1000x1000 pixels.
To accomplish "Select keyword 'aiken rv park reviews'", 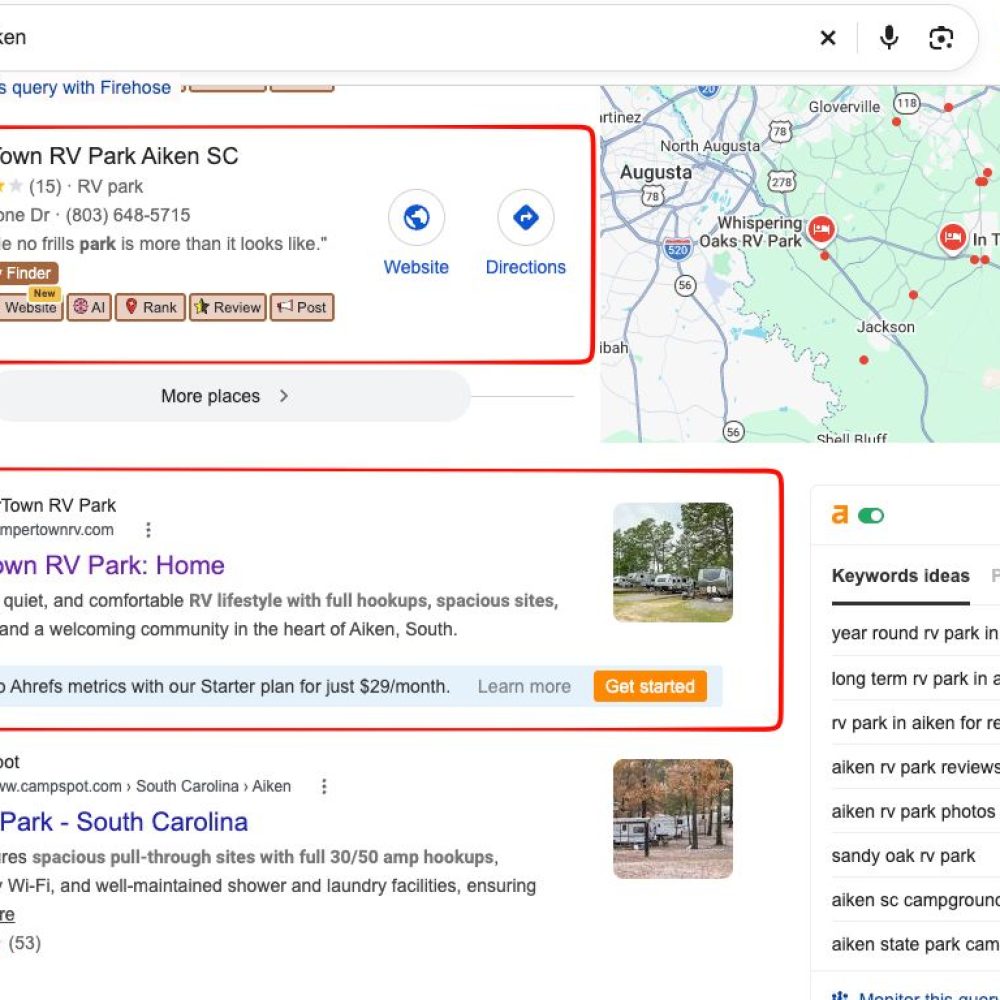I will [916, 767].
